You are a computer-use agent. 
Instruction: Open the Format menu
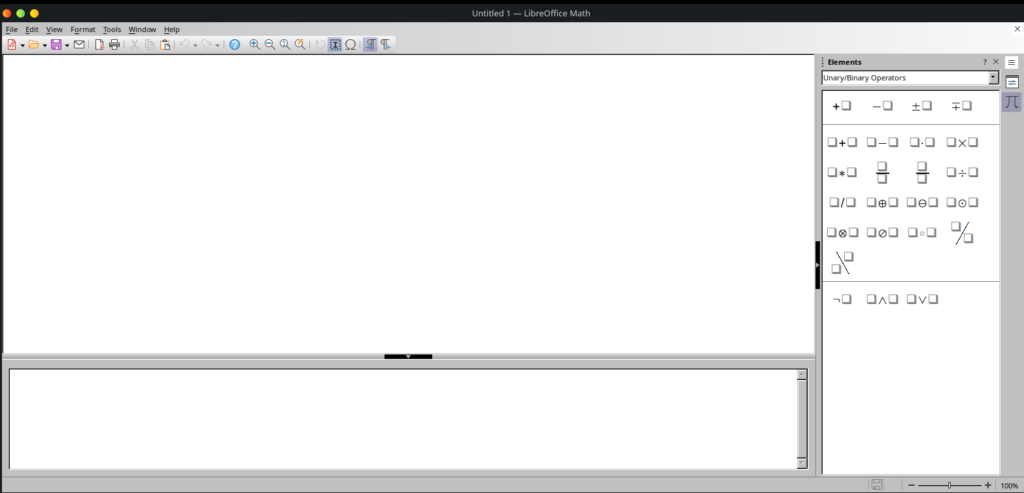pos(83,30)
